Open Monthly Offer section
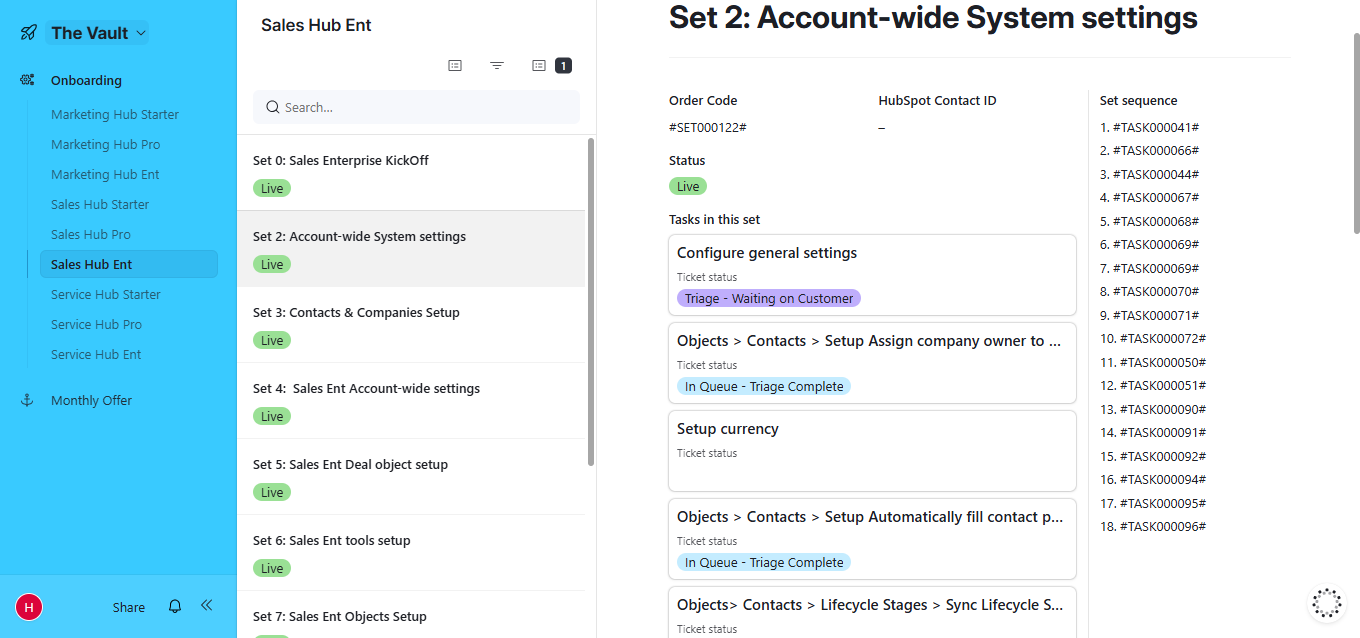 pos(91,400)
